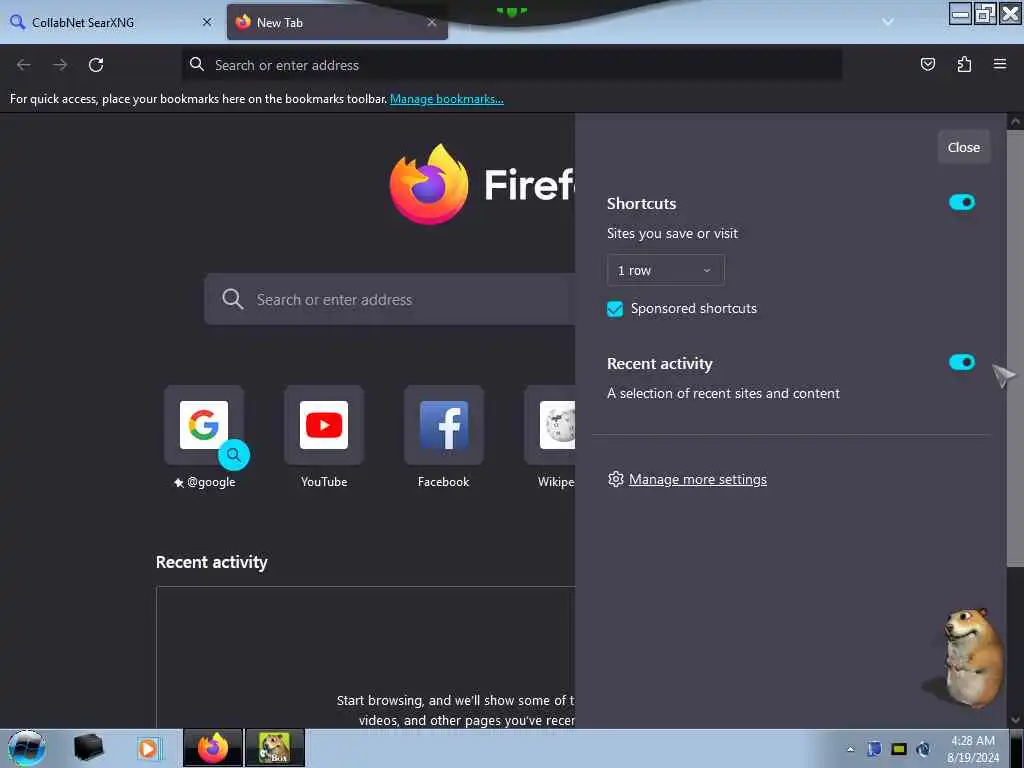Screen dimensions: 1024x768
Task: Open the Wikipedia shortcut tile
Action: click(x=550, y=425)
